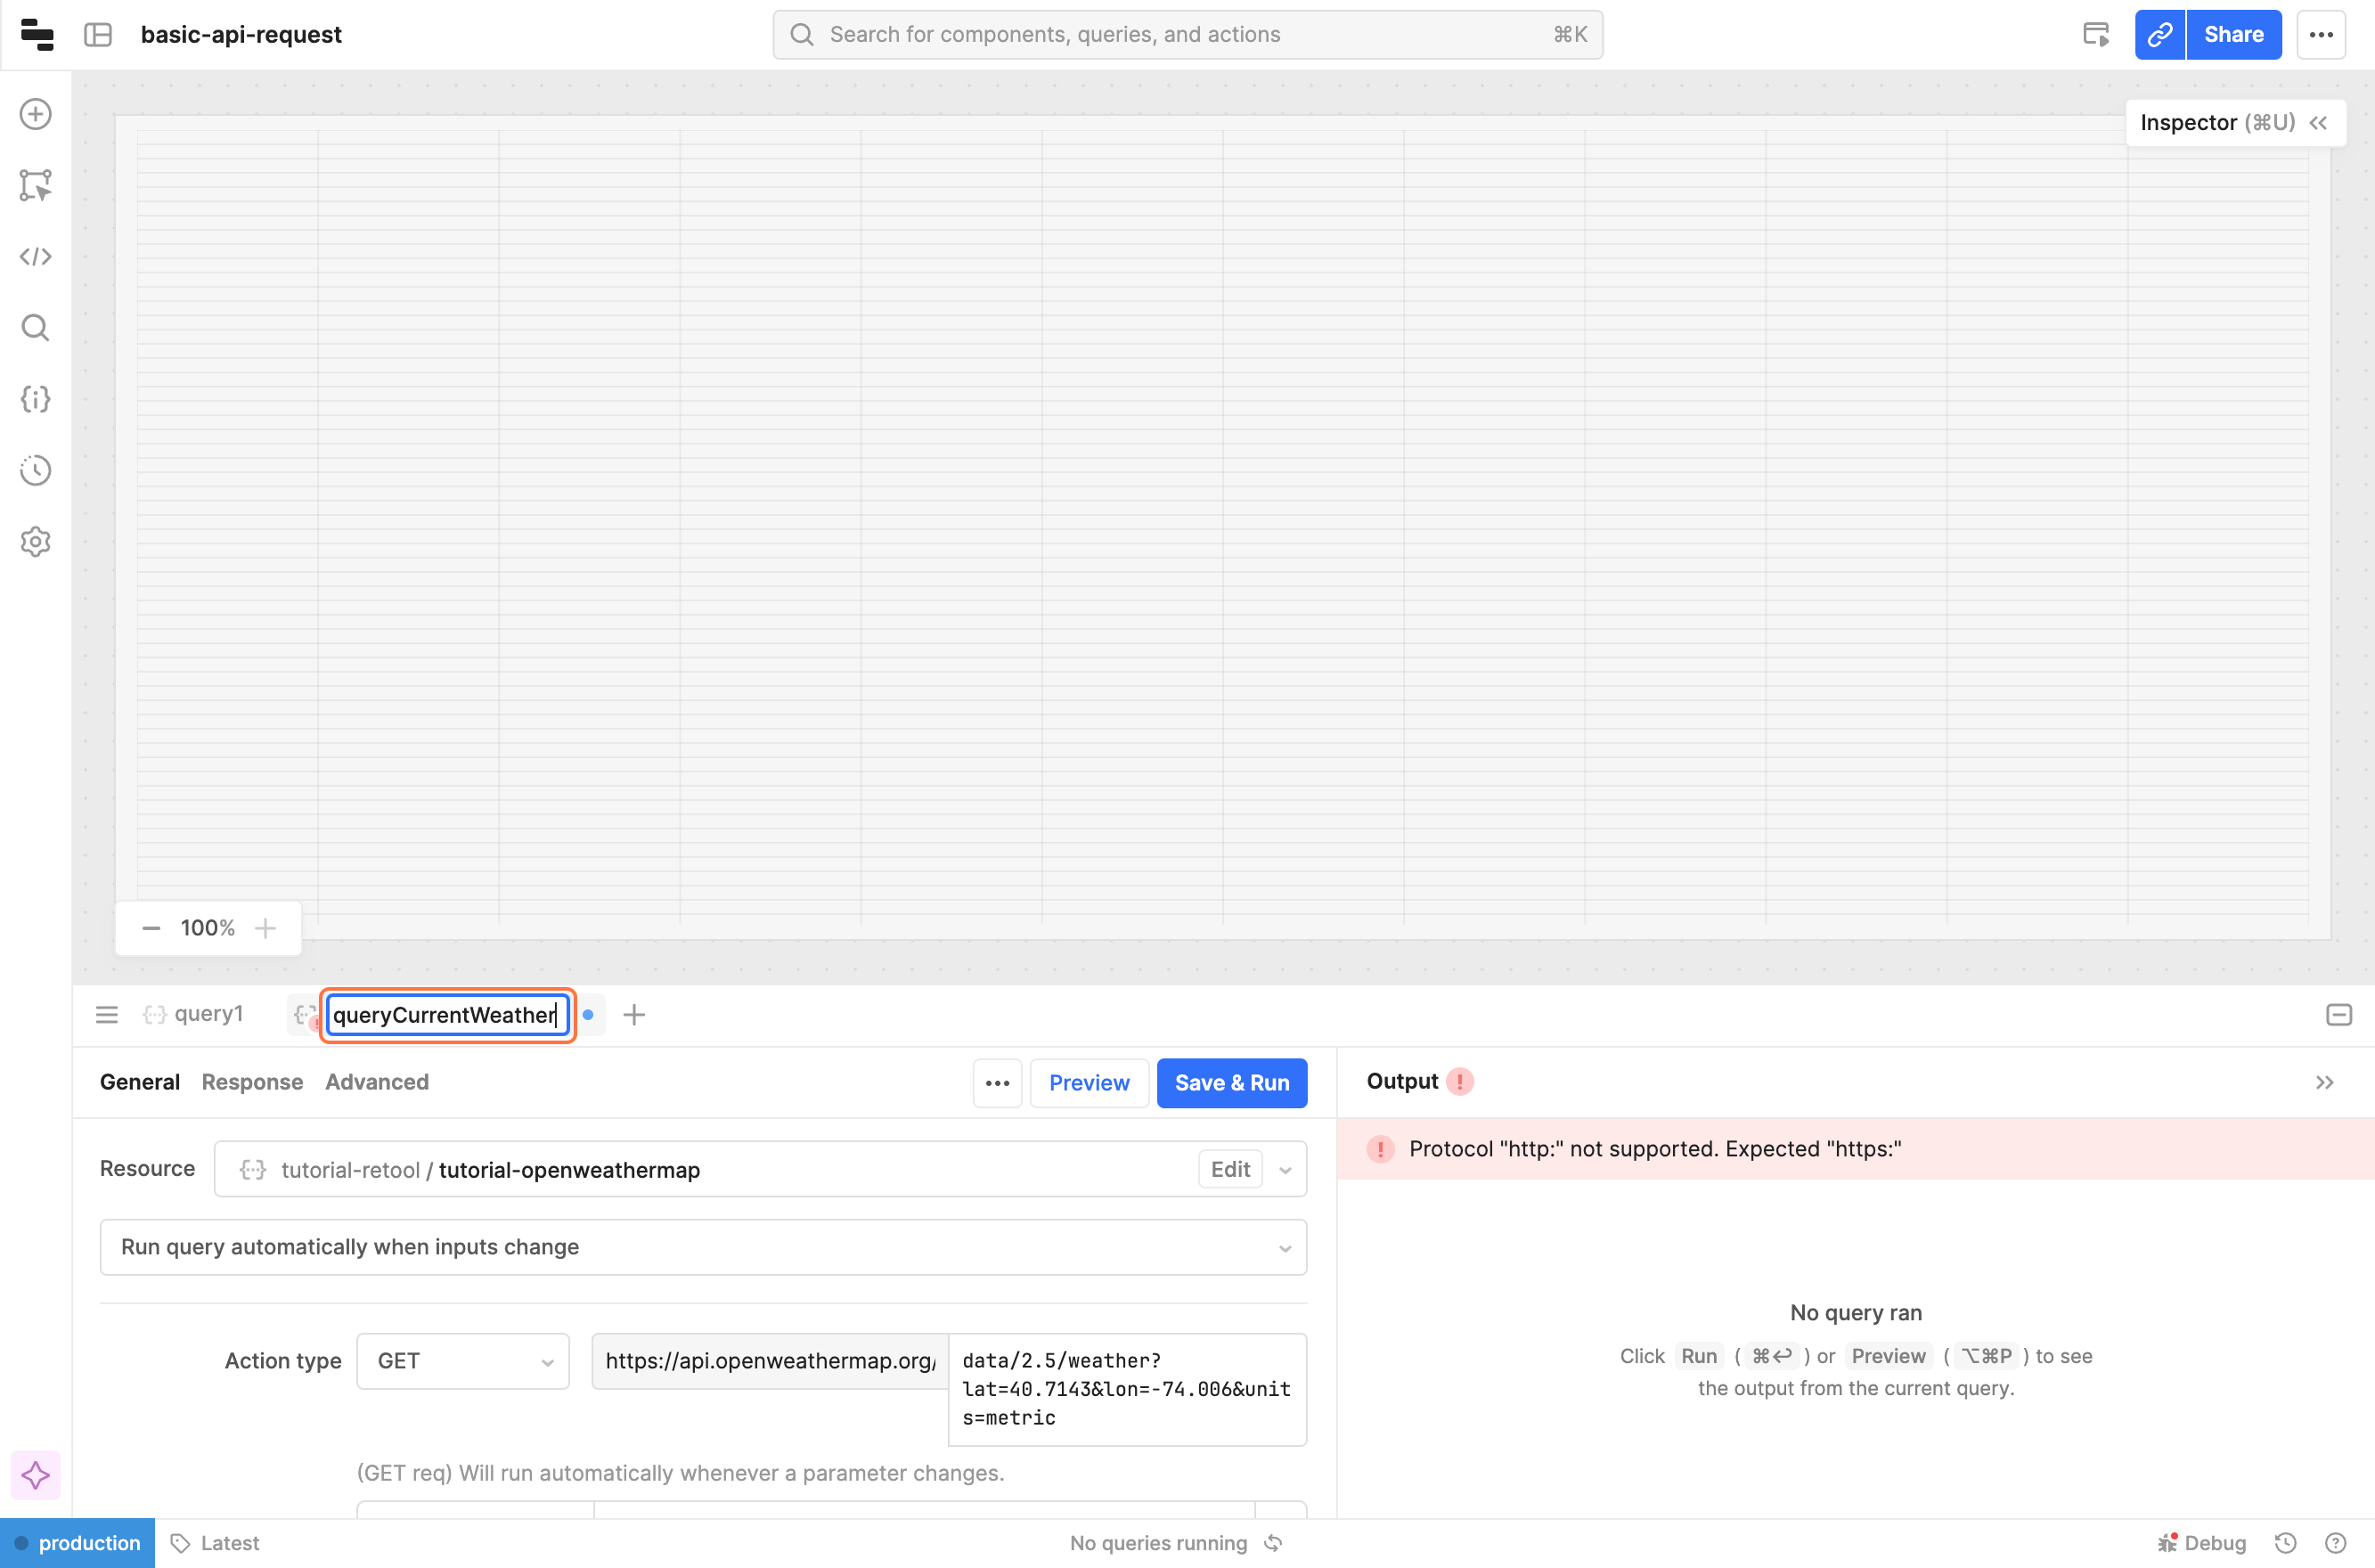2375x1568 pixels.
Task: Zoom out canvas with minus button
Action: coord(151,928)
